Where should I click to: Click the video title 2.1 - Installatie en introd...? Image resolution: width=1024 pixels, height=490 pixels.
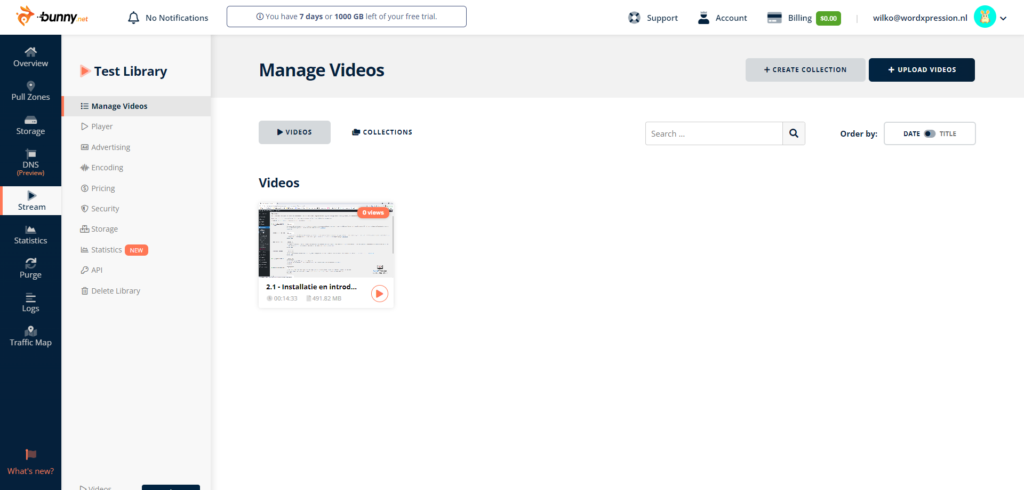[312, 287]
